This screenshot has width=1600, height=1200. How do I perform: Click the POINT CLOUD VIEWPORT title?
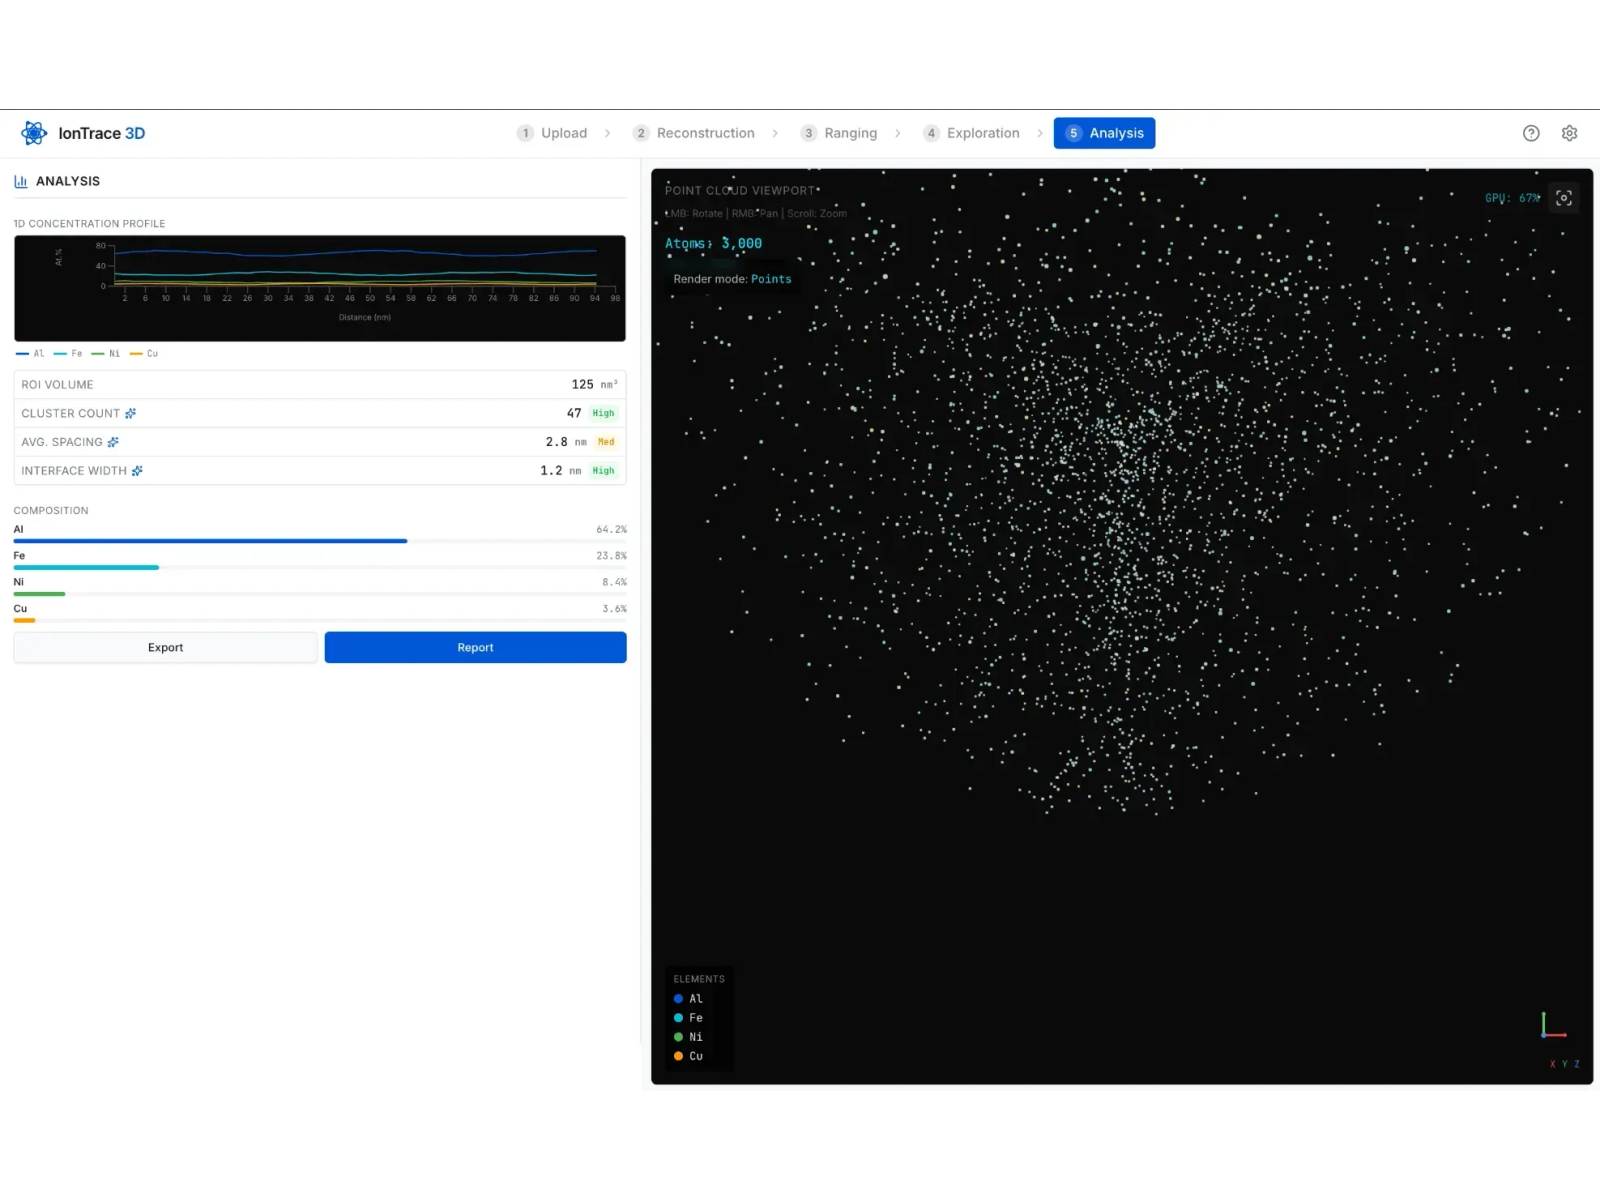coord(740,190)
